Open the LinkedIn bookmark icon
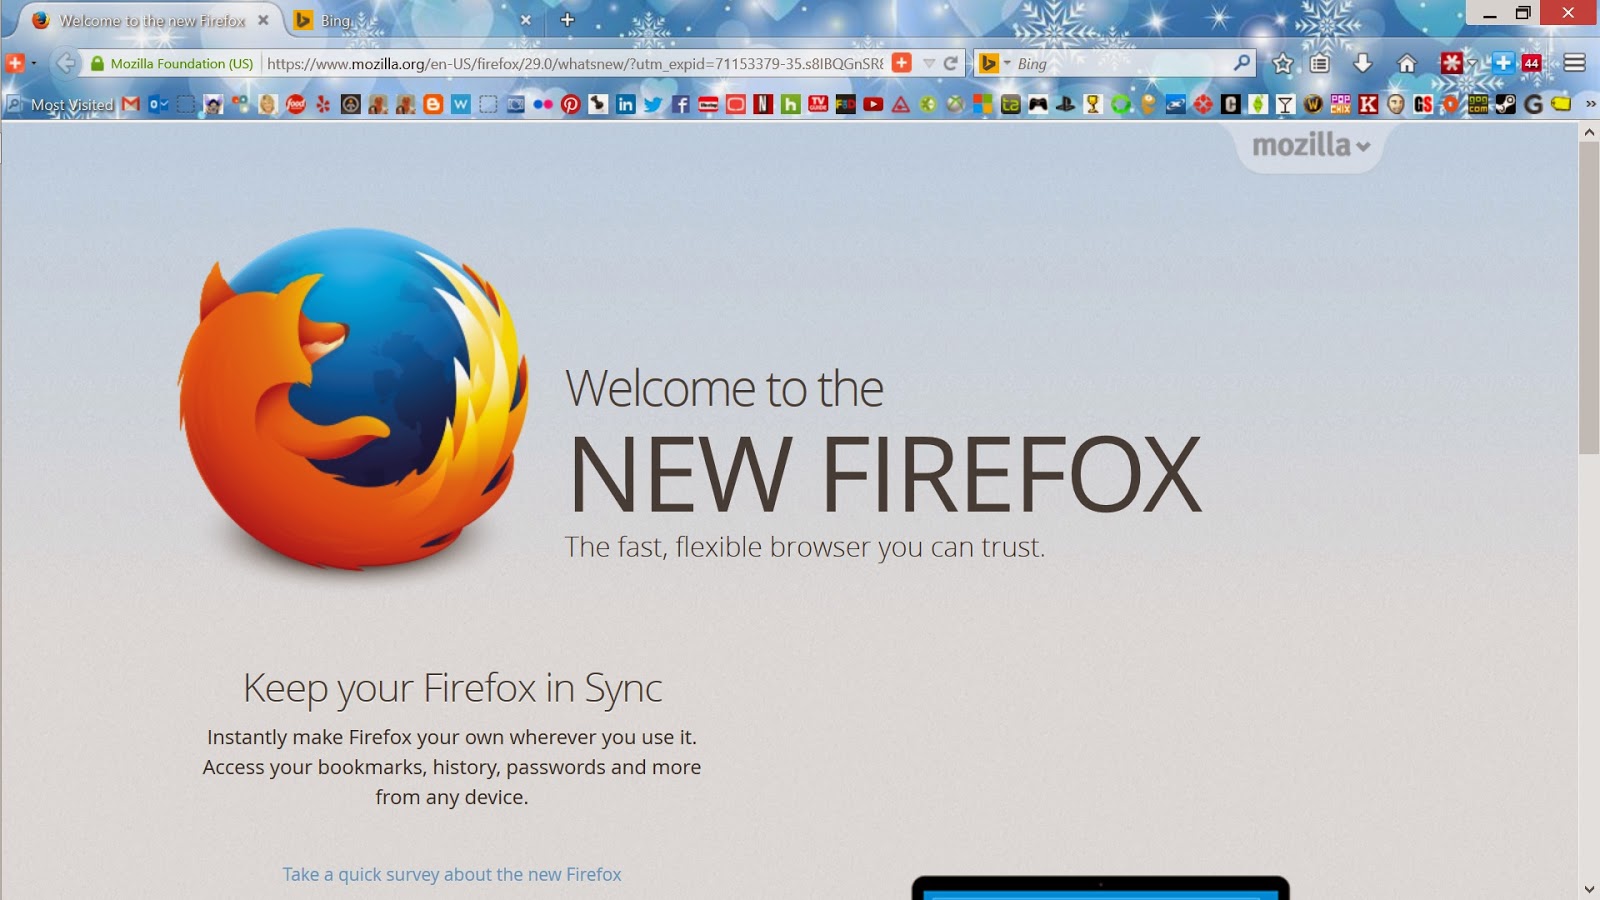The width and height of the screenshot is (1600, 900). click(626, 104)
